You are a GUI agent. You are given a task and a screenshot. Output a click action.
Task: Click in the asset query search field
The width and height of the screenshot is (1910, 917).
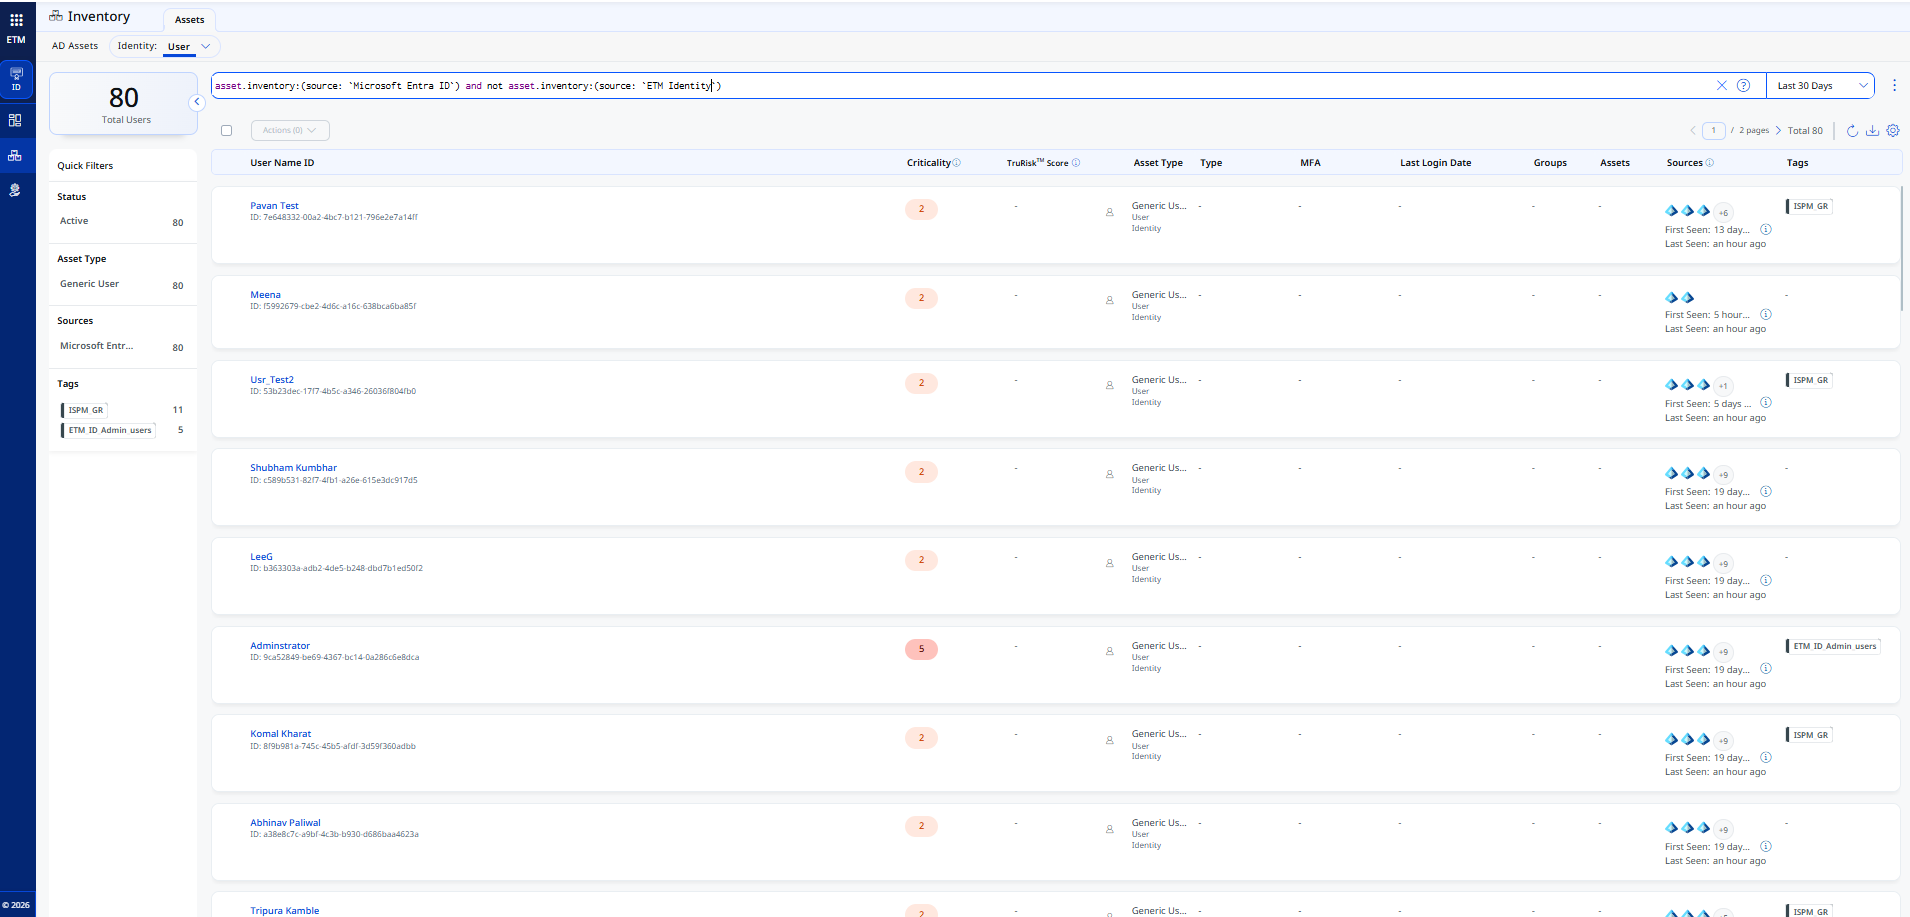[x=960, y=85]
